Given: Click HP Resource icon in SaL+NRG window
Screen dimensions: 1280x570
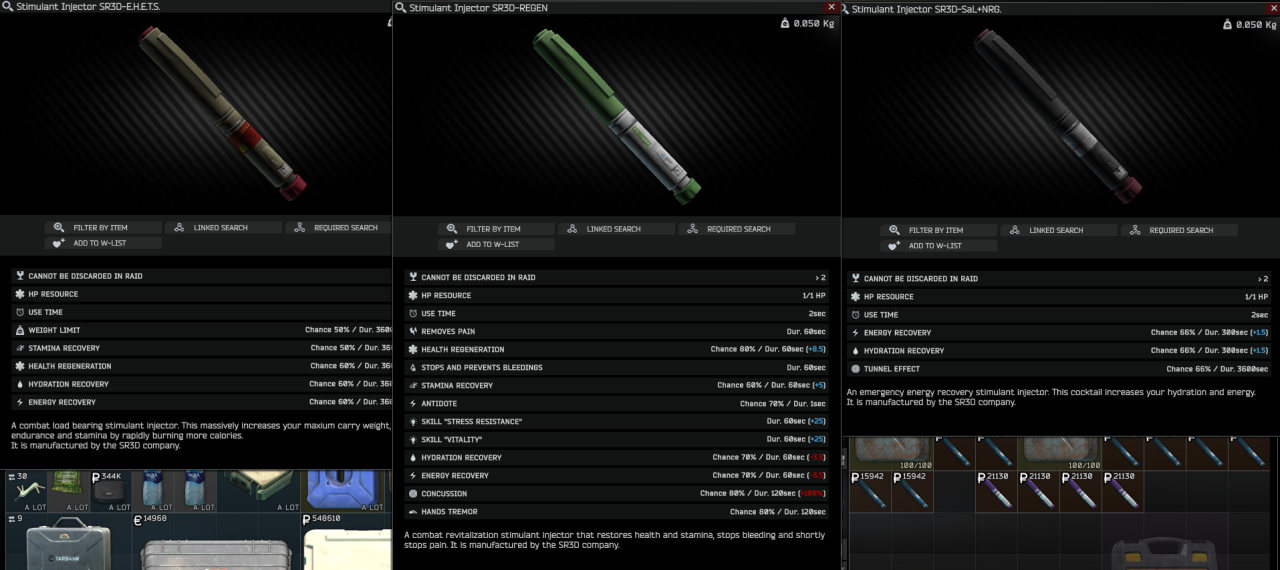Looking at the screenshot, I should click(x=855, y=296).
